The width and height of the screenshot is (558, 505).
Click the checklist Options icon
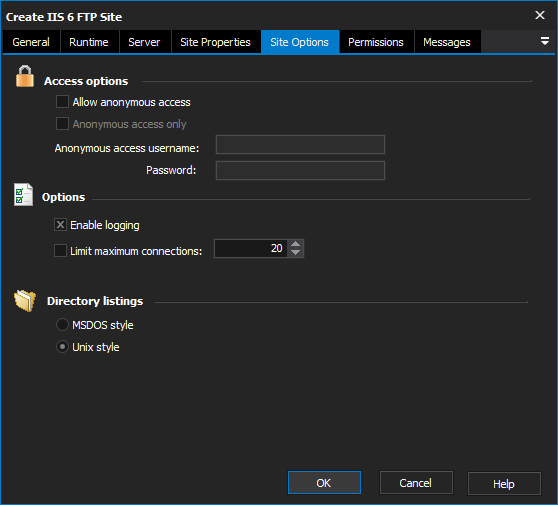point(23,195)
